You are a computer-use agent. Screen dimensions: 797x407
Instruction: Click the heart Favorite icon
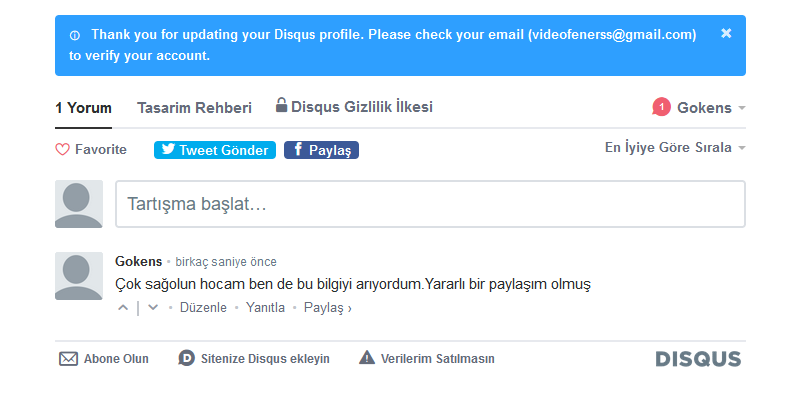tap(62, 149)
